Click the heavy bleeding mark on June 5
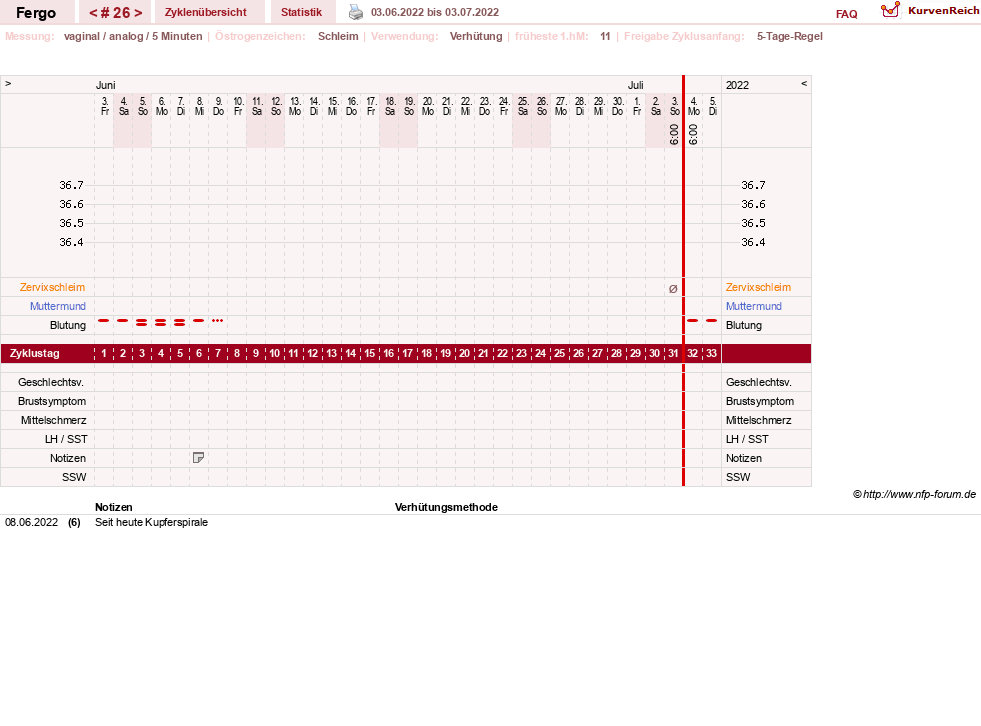This screenshot has width=981, height=726. [x=142, y=323]
